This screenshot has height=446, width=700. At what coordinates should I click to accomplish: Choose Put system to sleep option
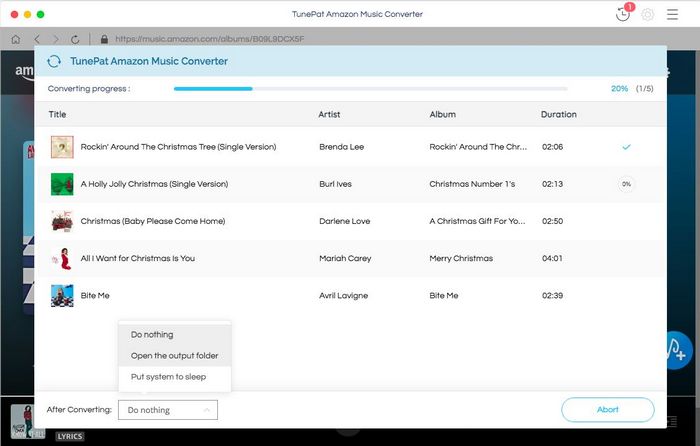pyautogui.click(x=175, y=377)
